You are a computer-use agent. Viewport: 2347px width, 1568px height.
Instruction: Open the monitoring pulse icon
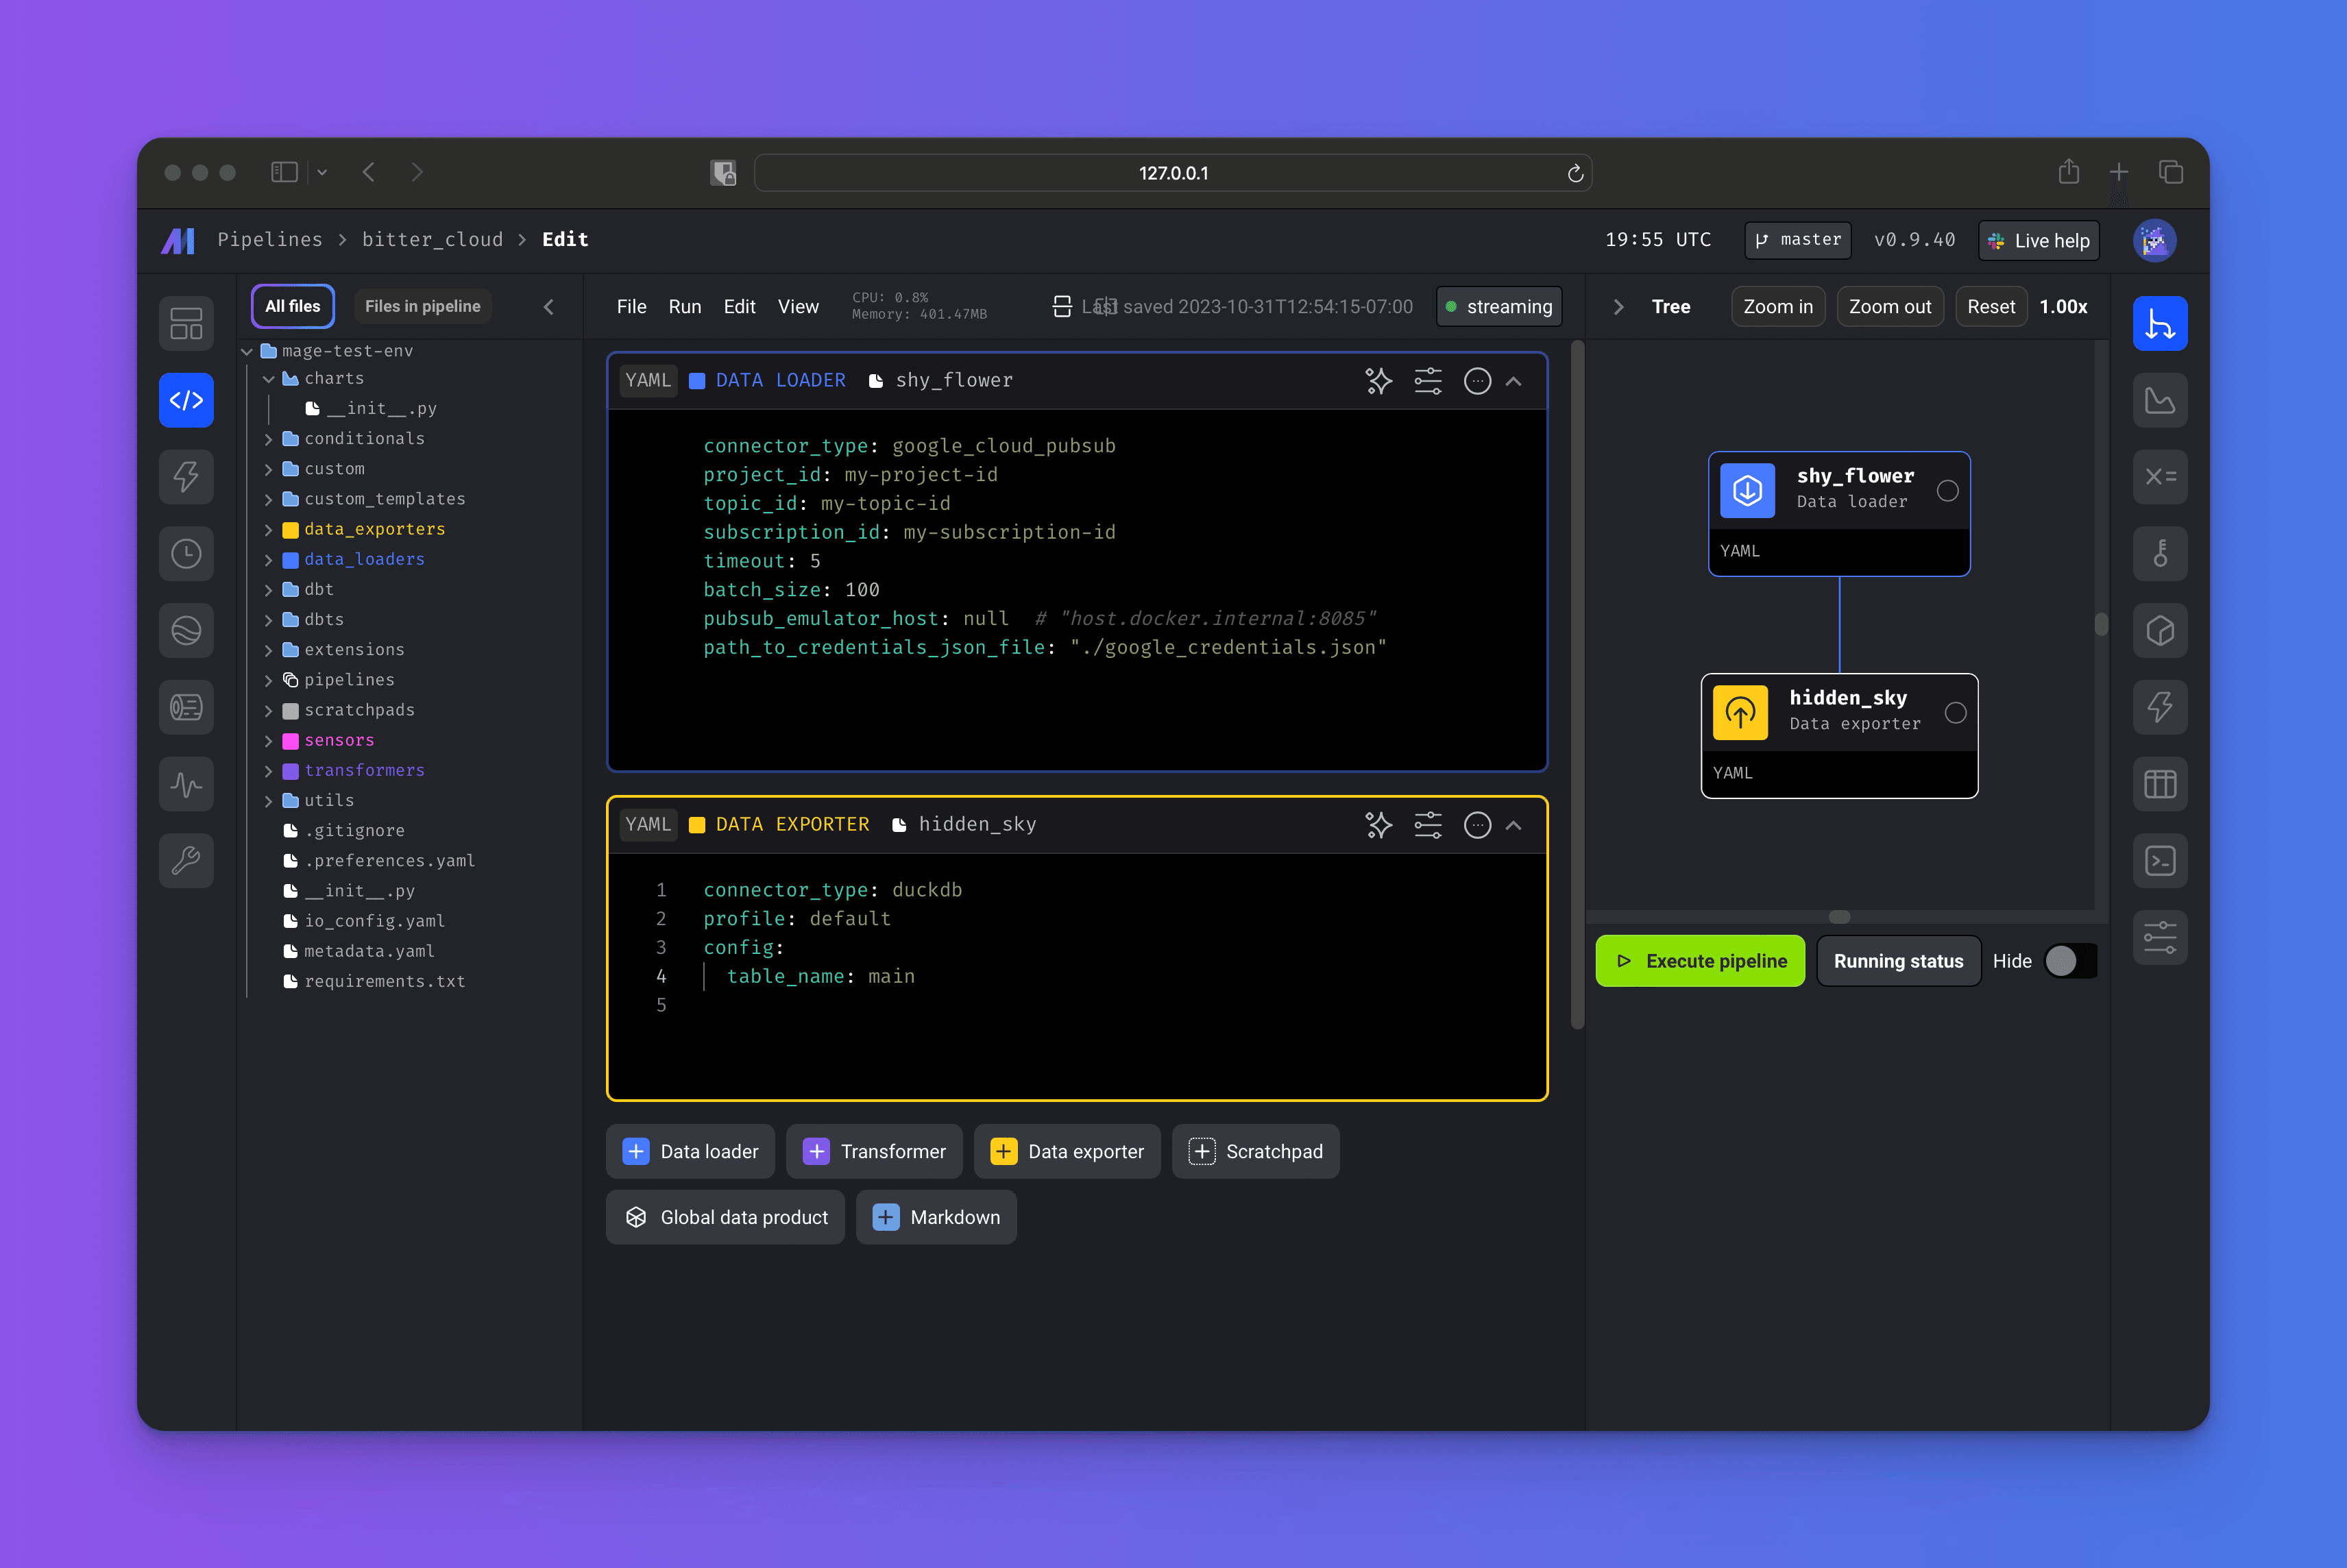(x=186, y=785)
